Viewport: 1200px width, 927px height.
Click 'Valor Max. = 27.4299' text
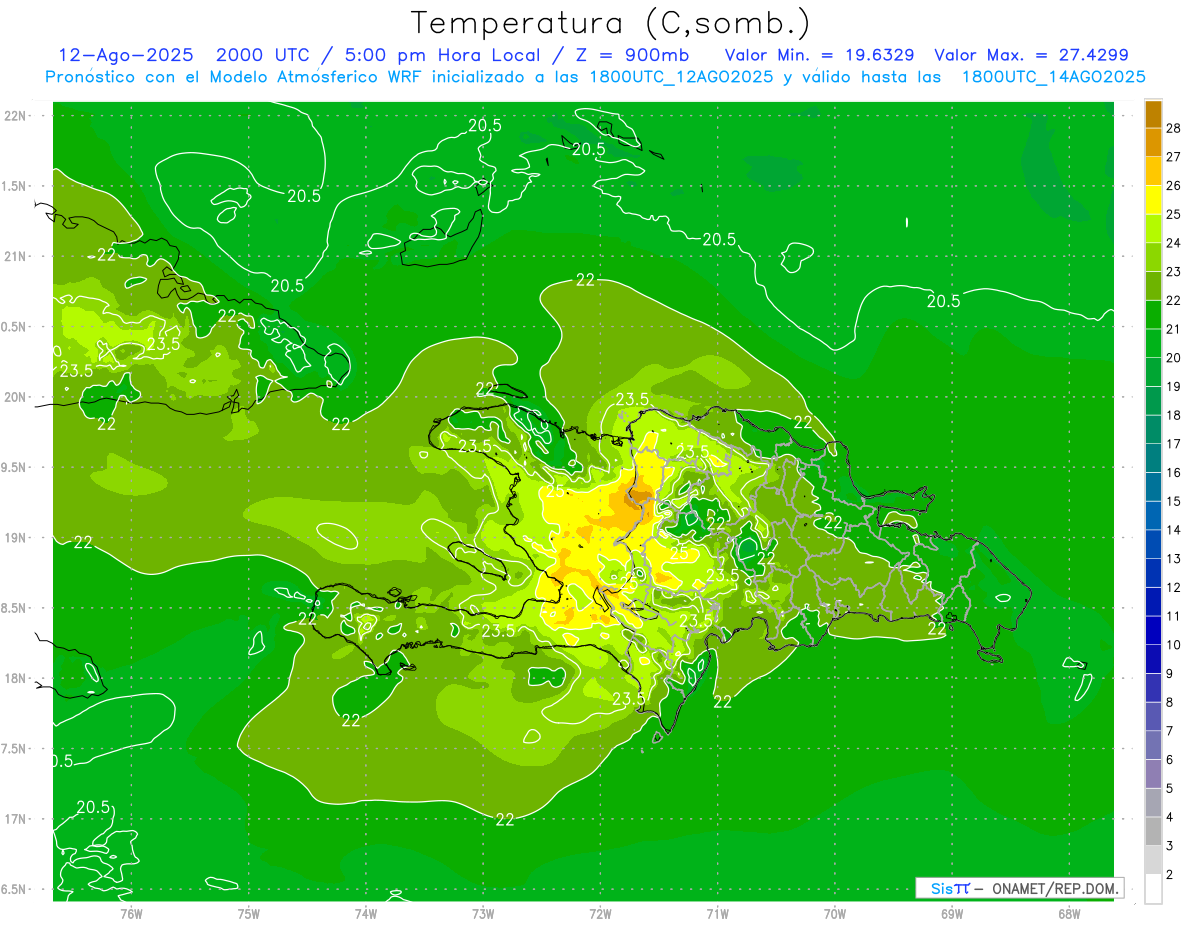1031,55
